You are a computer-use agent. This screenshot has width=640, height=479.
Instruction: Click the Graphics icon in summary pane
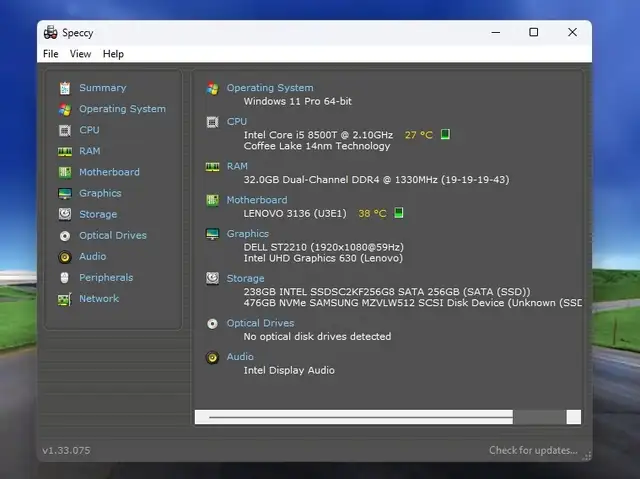point(213,234)
